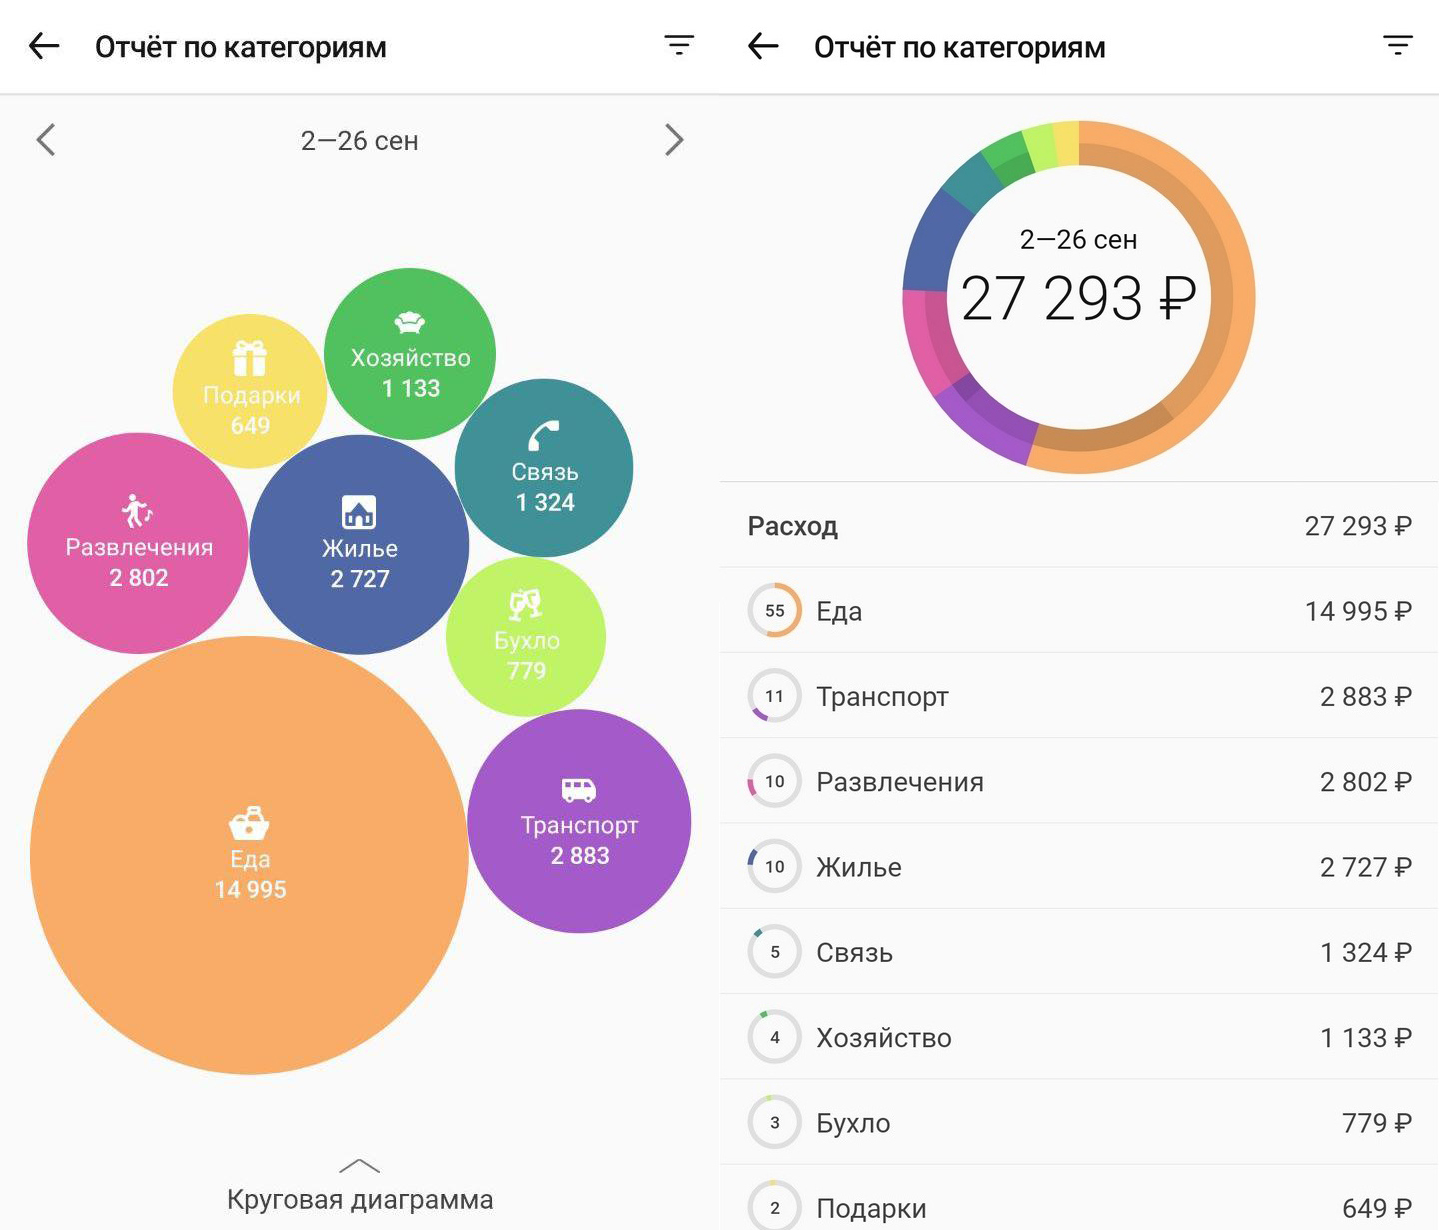The image size is (1443, 1230).
Task: Tap the Расход header label
Action: coord(792,526)
